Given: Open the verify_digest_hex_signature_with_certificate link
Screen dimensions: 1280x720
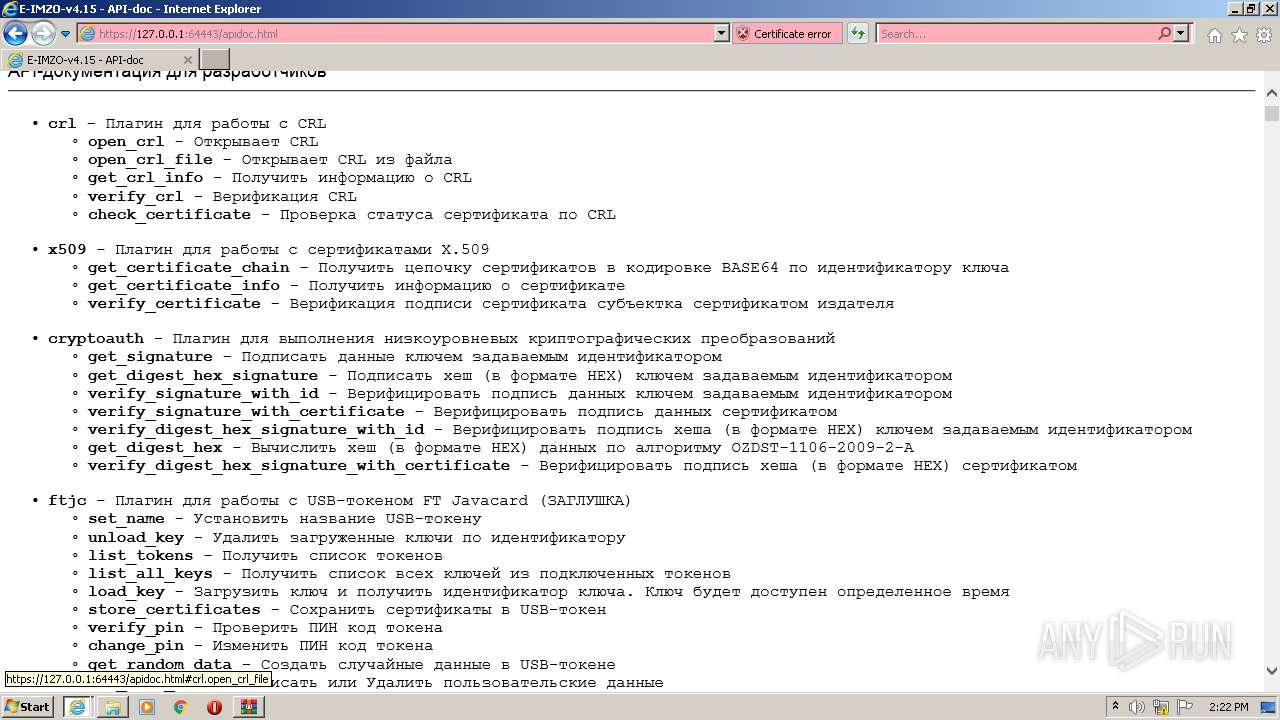Looking at the screenshot, I should coord(299,466).
